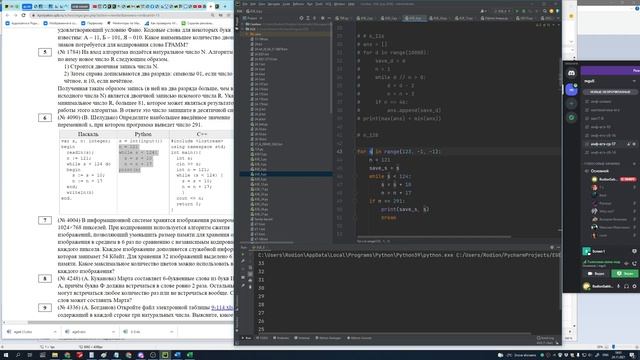The image size is (640, 360).
Task: Open Discord user settings gear
Action: tap(634, 286)
